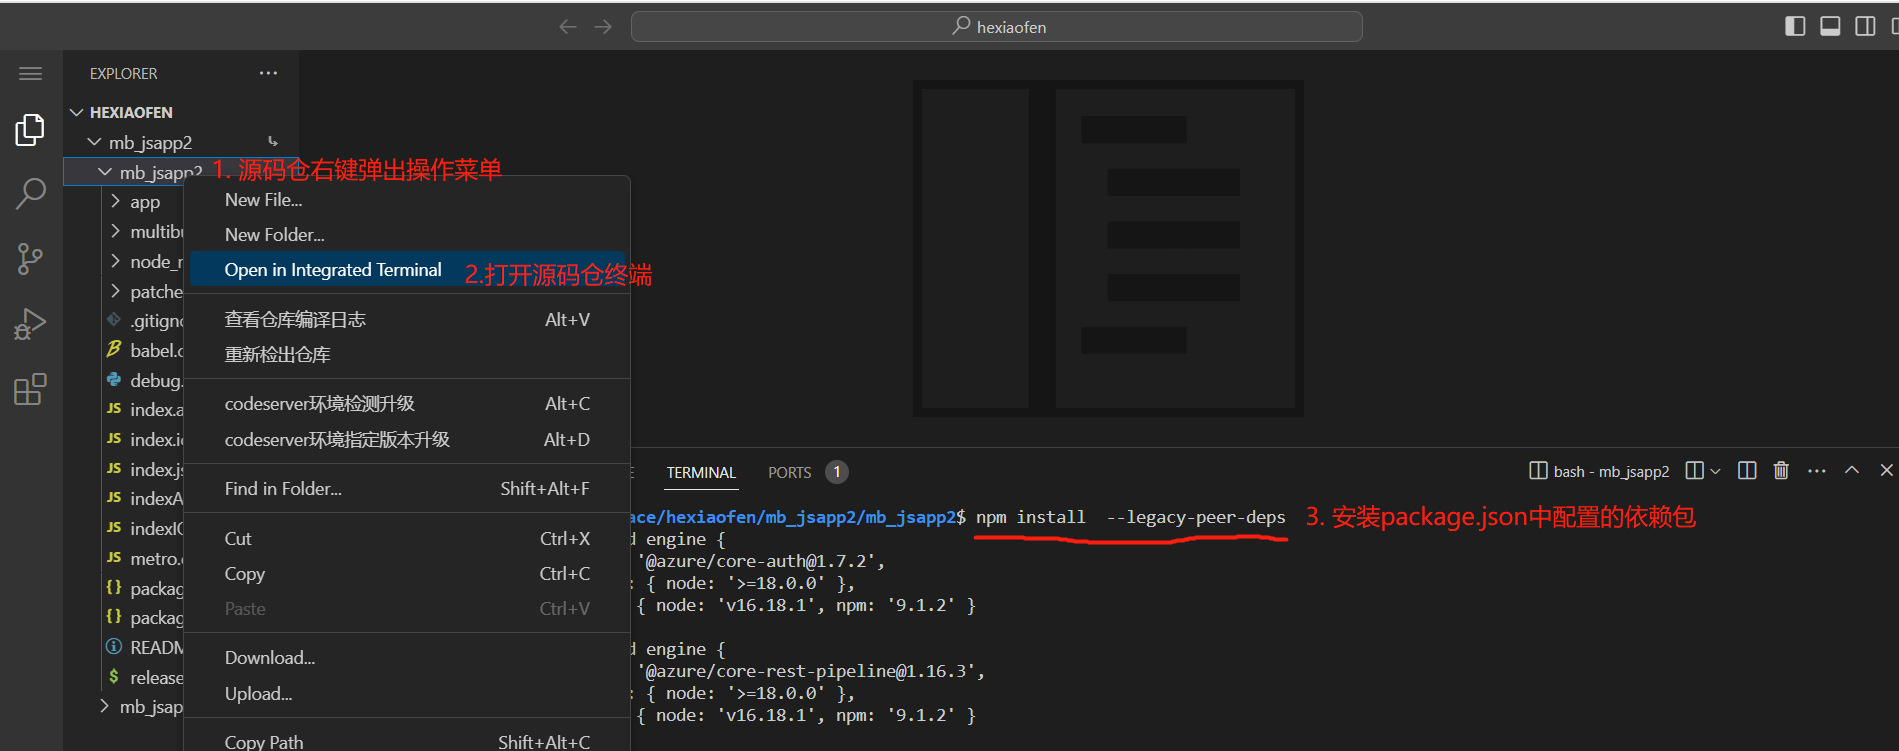Open the Source Control view
Image resolution: width=1899 pixels, height=751 pixels.
point(30,259)
